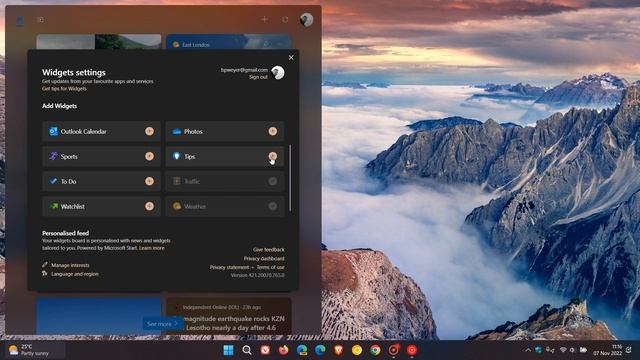Launch Vivaldi from the taskbar

pyautogui.click(x=265, y=350)
